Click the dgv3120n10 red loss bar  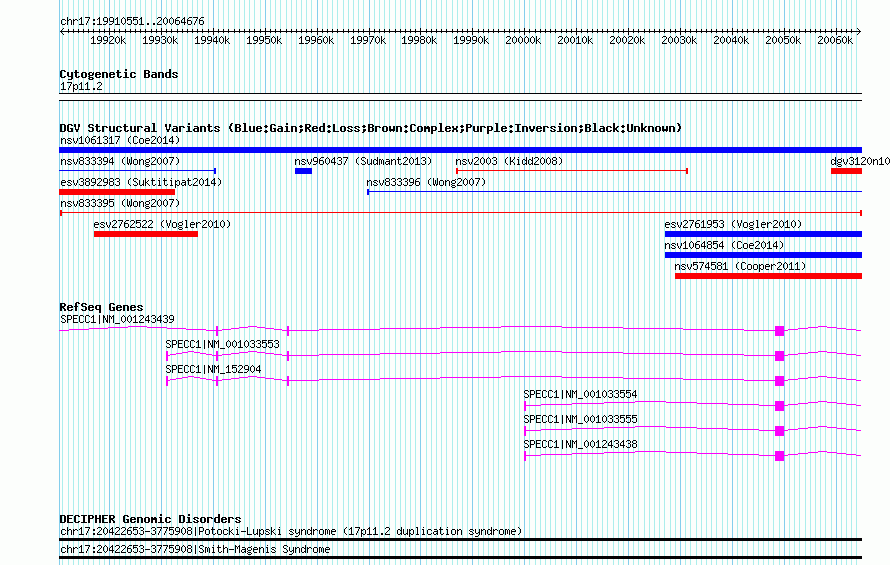click(x=846, y=171)
